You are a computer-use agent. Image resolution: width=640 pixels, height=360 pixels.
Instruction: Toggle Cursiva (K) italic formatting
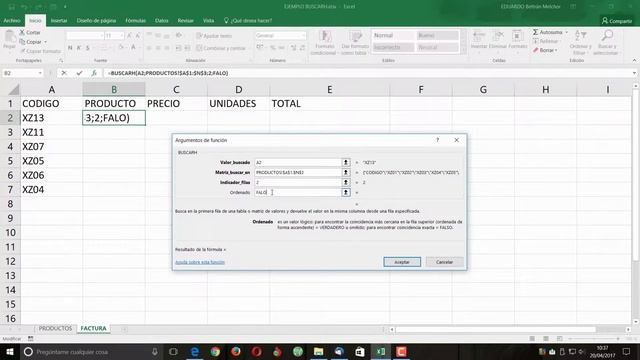(79, 48)
